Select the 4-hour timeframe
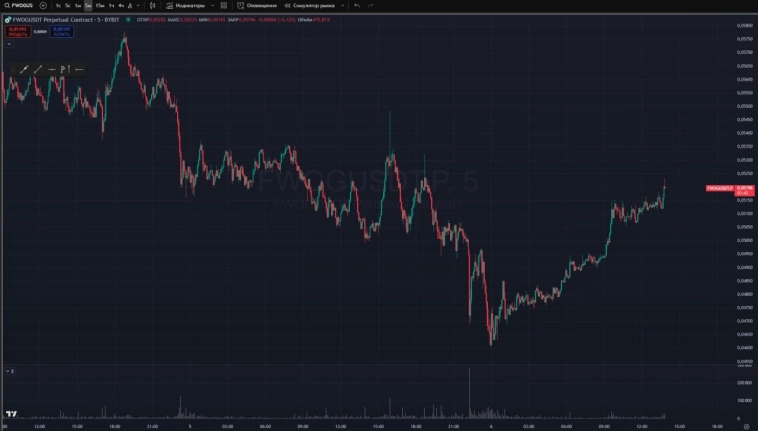The image size is (758, 431). 121,5
